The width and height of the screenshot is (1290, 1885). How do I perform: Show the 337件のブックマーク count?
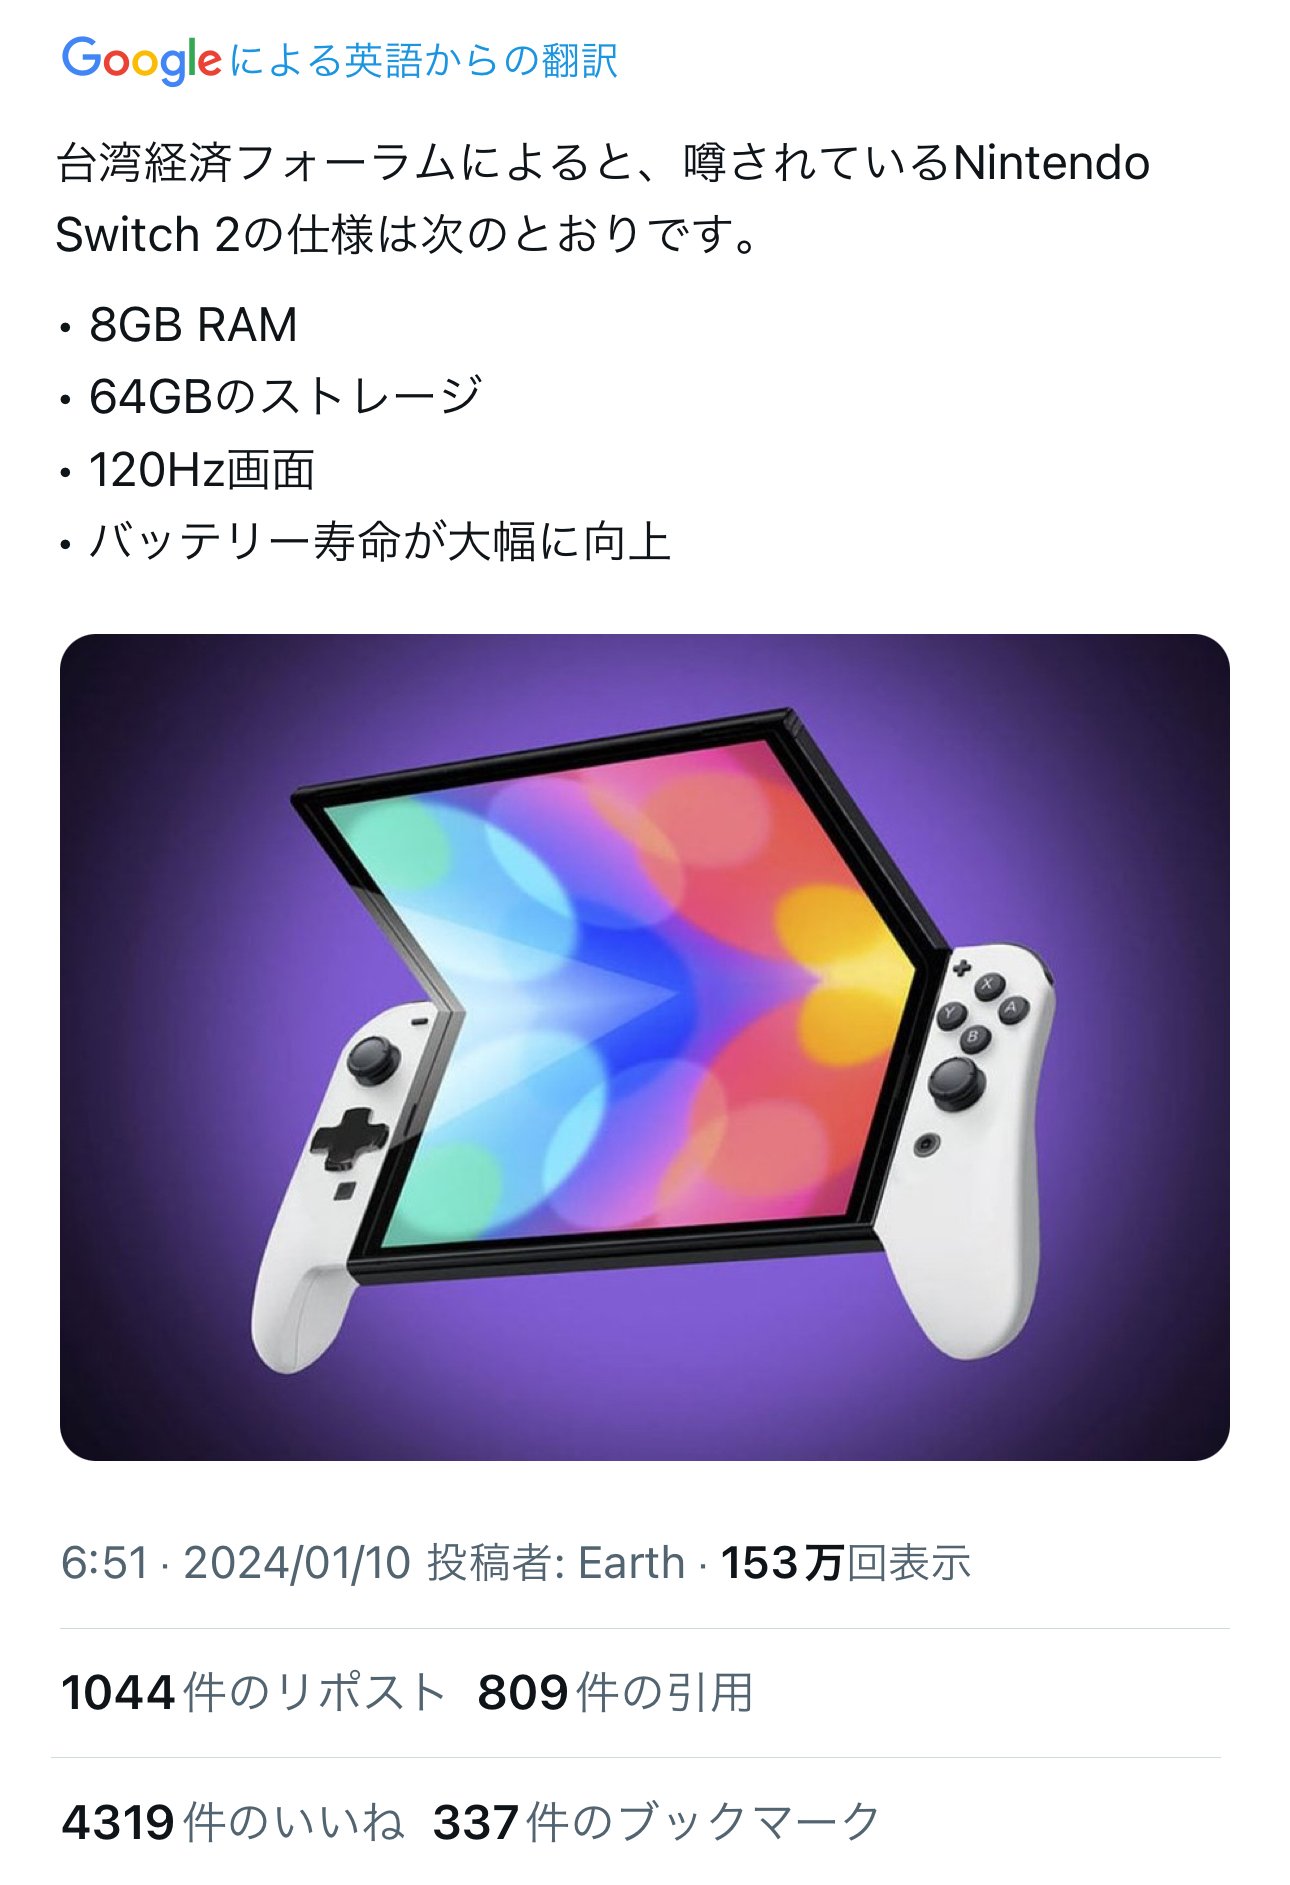click(656, 1822)
